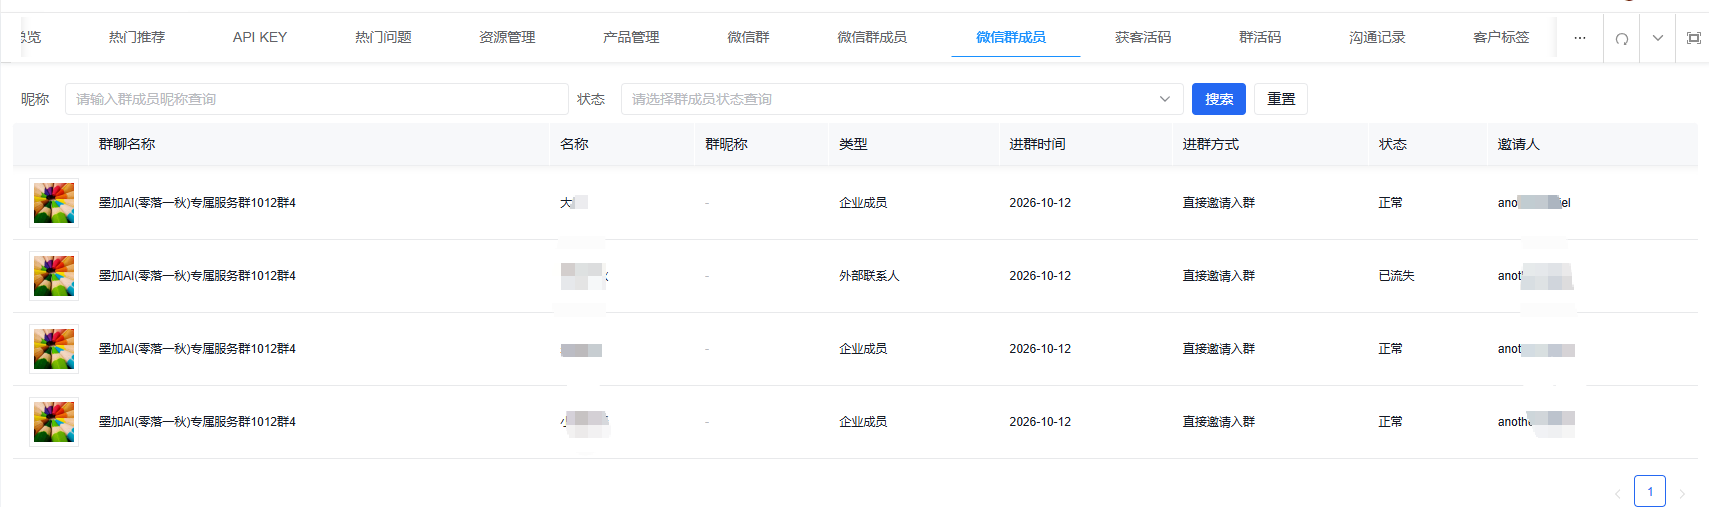Open the more tabs ellipsis icon
Screen dimensions: 1709x507
1579,38
